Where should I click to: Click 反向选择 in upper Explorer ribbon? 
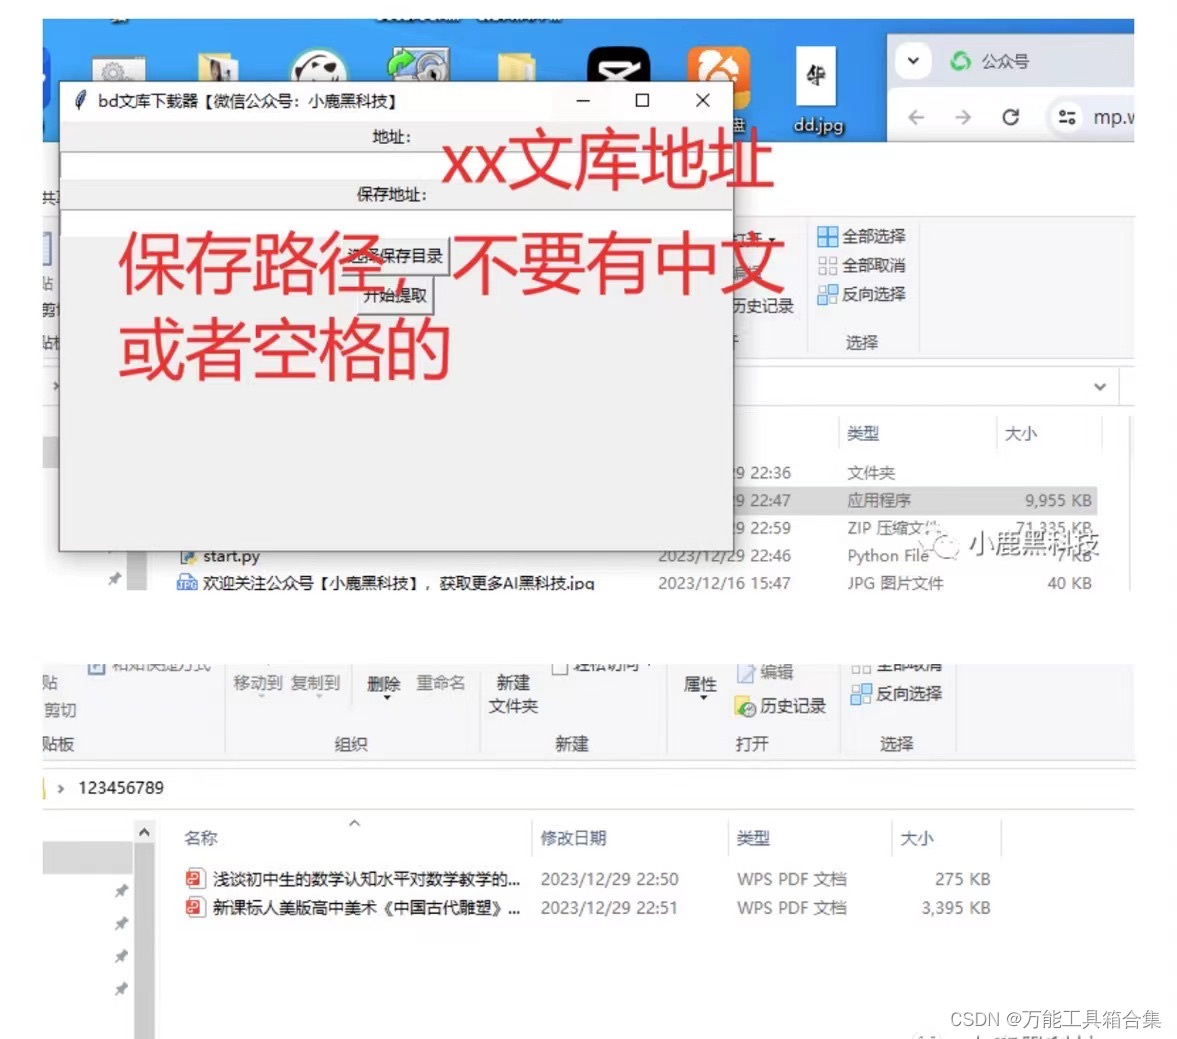[x=861, y=294]
